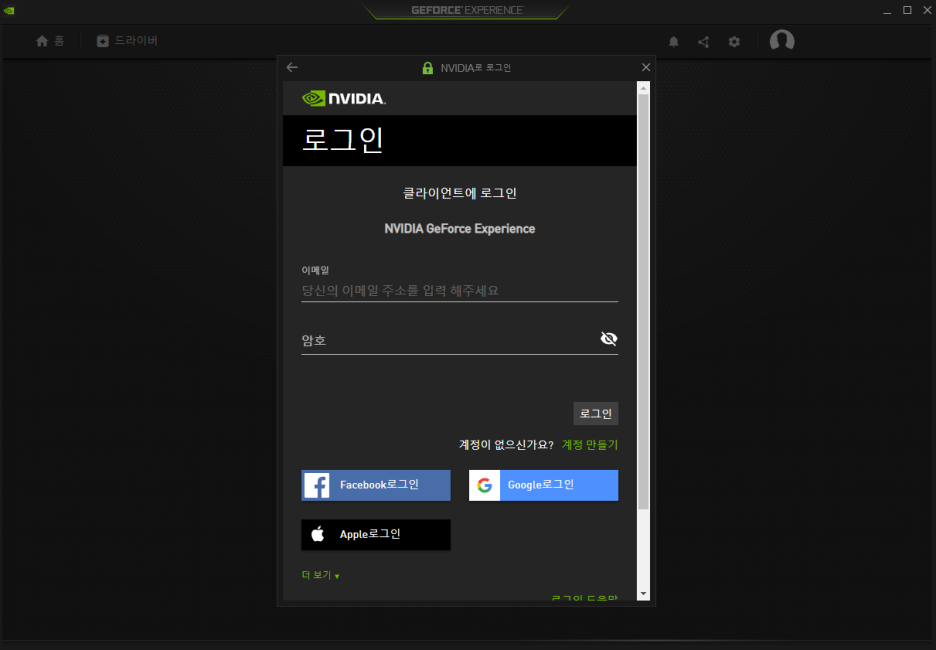Click the 'NVIDIA GeForce Experience' text
The height and width of the screenshot is (650, 936).
tap(460, 229)
